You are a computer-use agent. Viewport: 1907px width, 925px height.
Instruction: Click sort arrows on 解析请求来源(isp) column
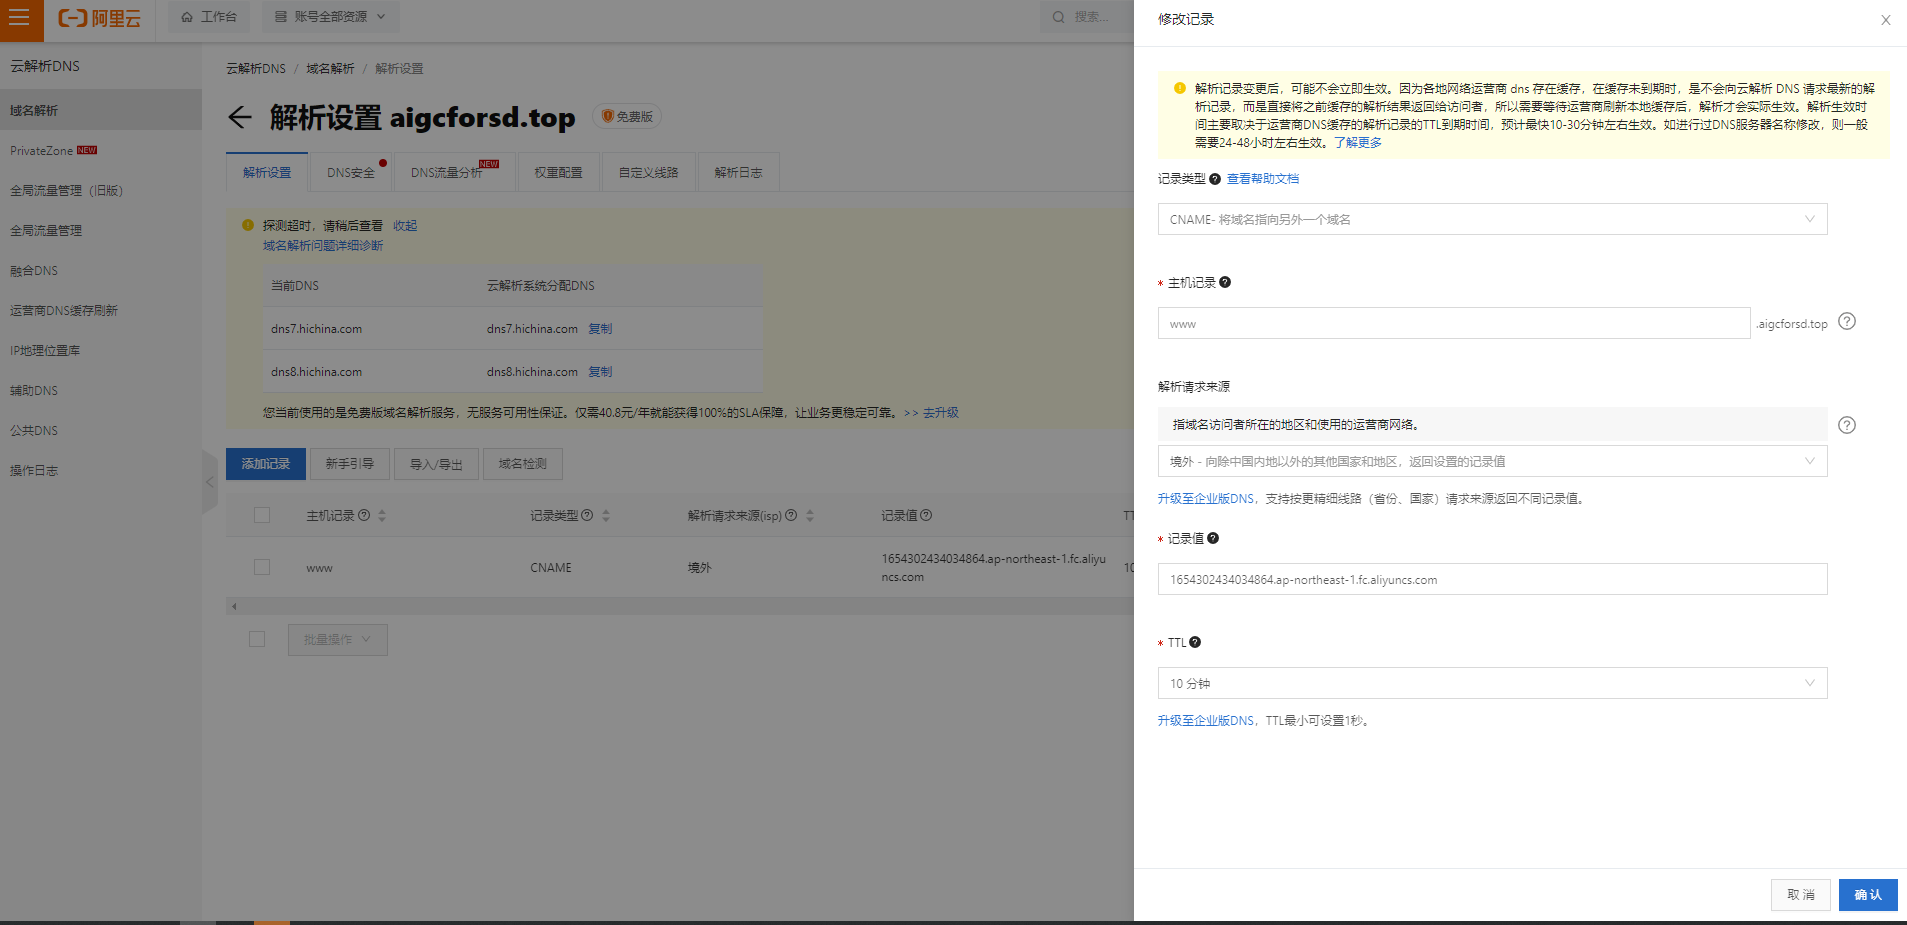(x=810, y=516)
